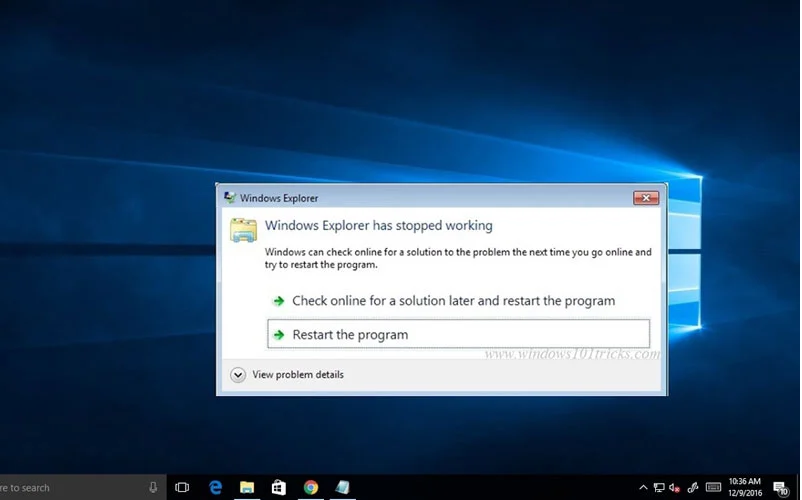Close the Windows Explorer error dialog

point(645,198)
